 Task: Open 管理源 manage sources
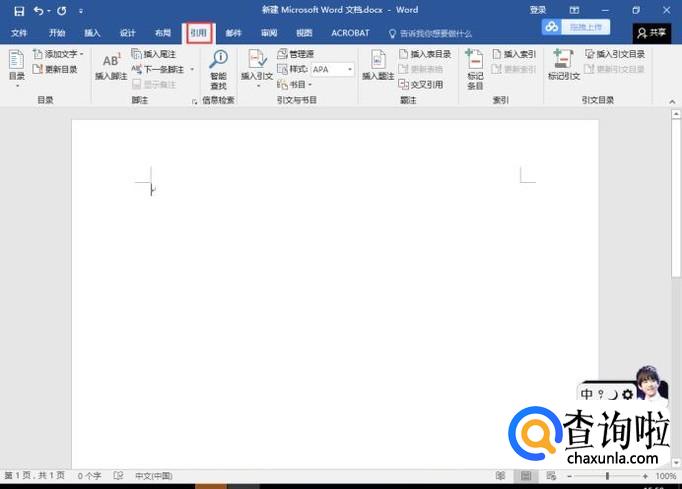pos(295,54)
